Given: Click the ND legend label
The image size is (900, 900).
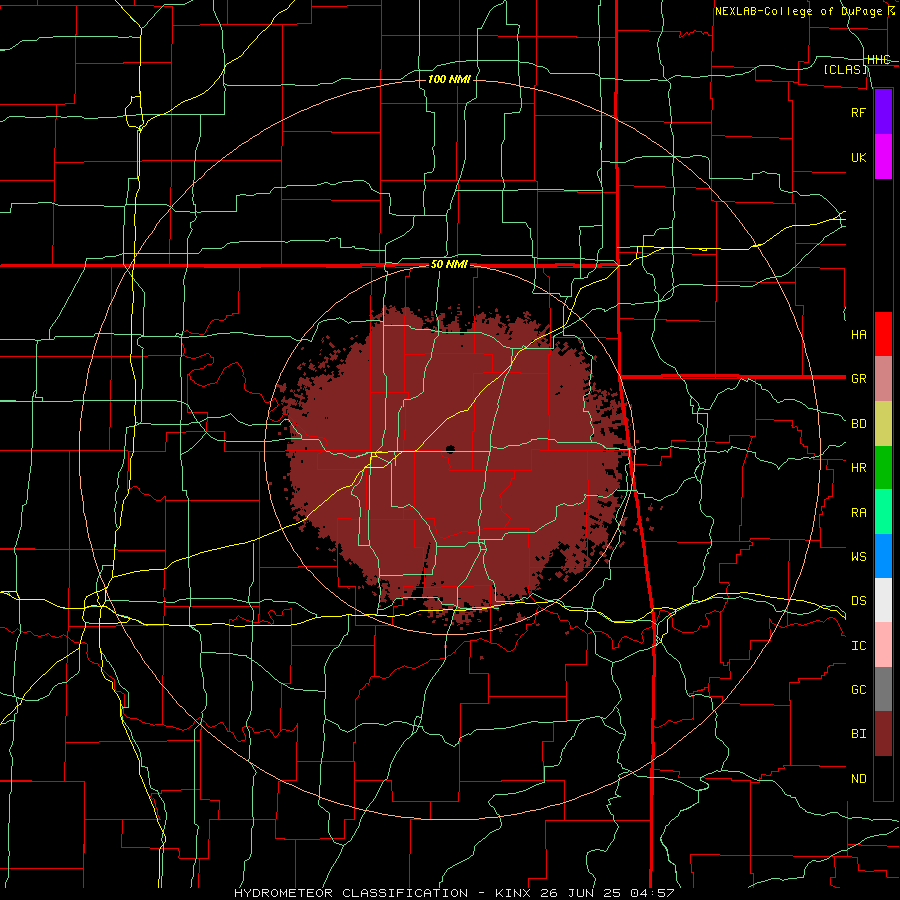Looking at the screenshot, I should (x=858, y=779).
